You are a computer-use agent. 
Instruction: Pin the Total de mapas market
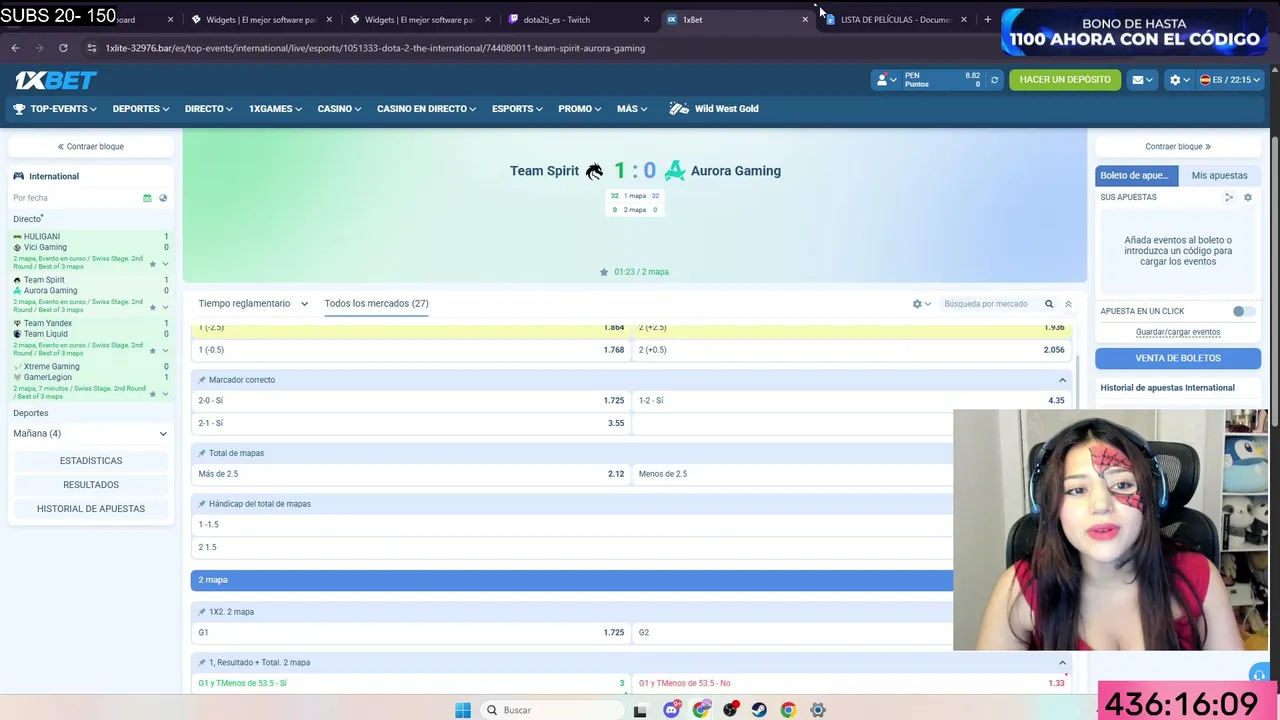[x=202, y=454]
